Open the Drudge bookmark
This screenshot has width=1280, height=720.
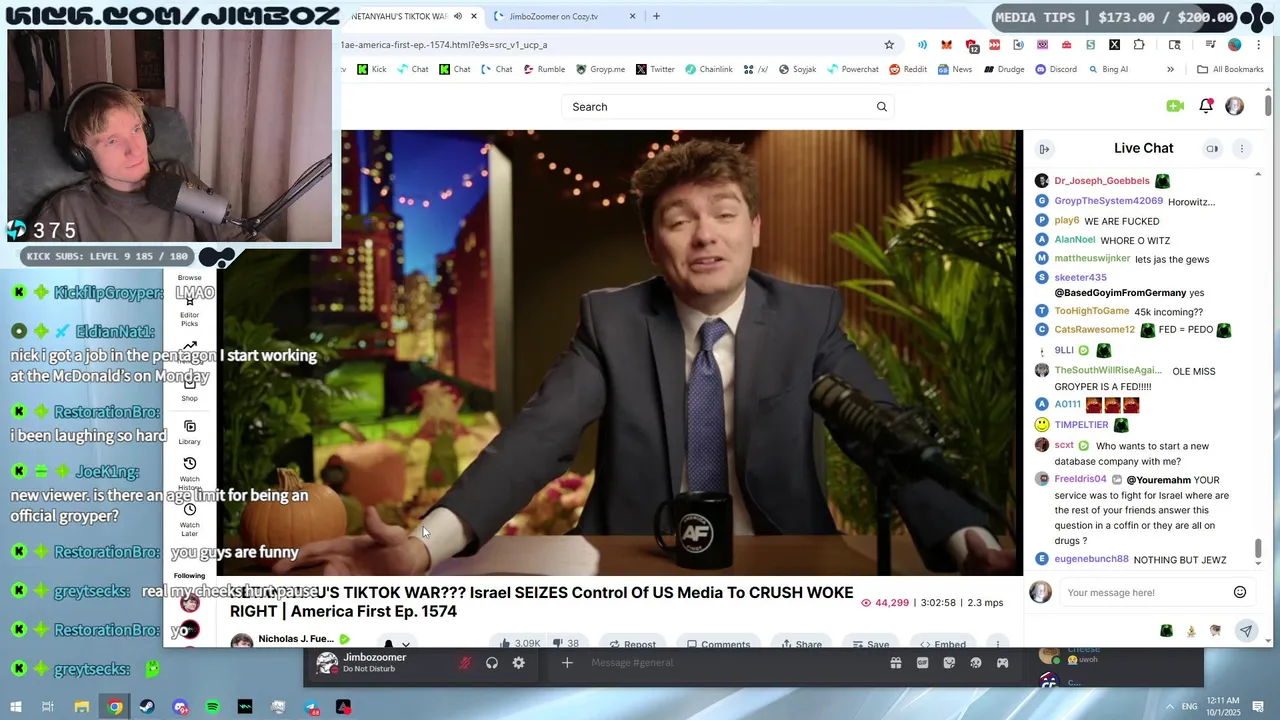(x=1004, y=69)
